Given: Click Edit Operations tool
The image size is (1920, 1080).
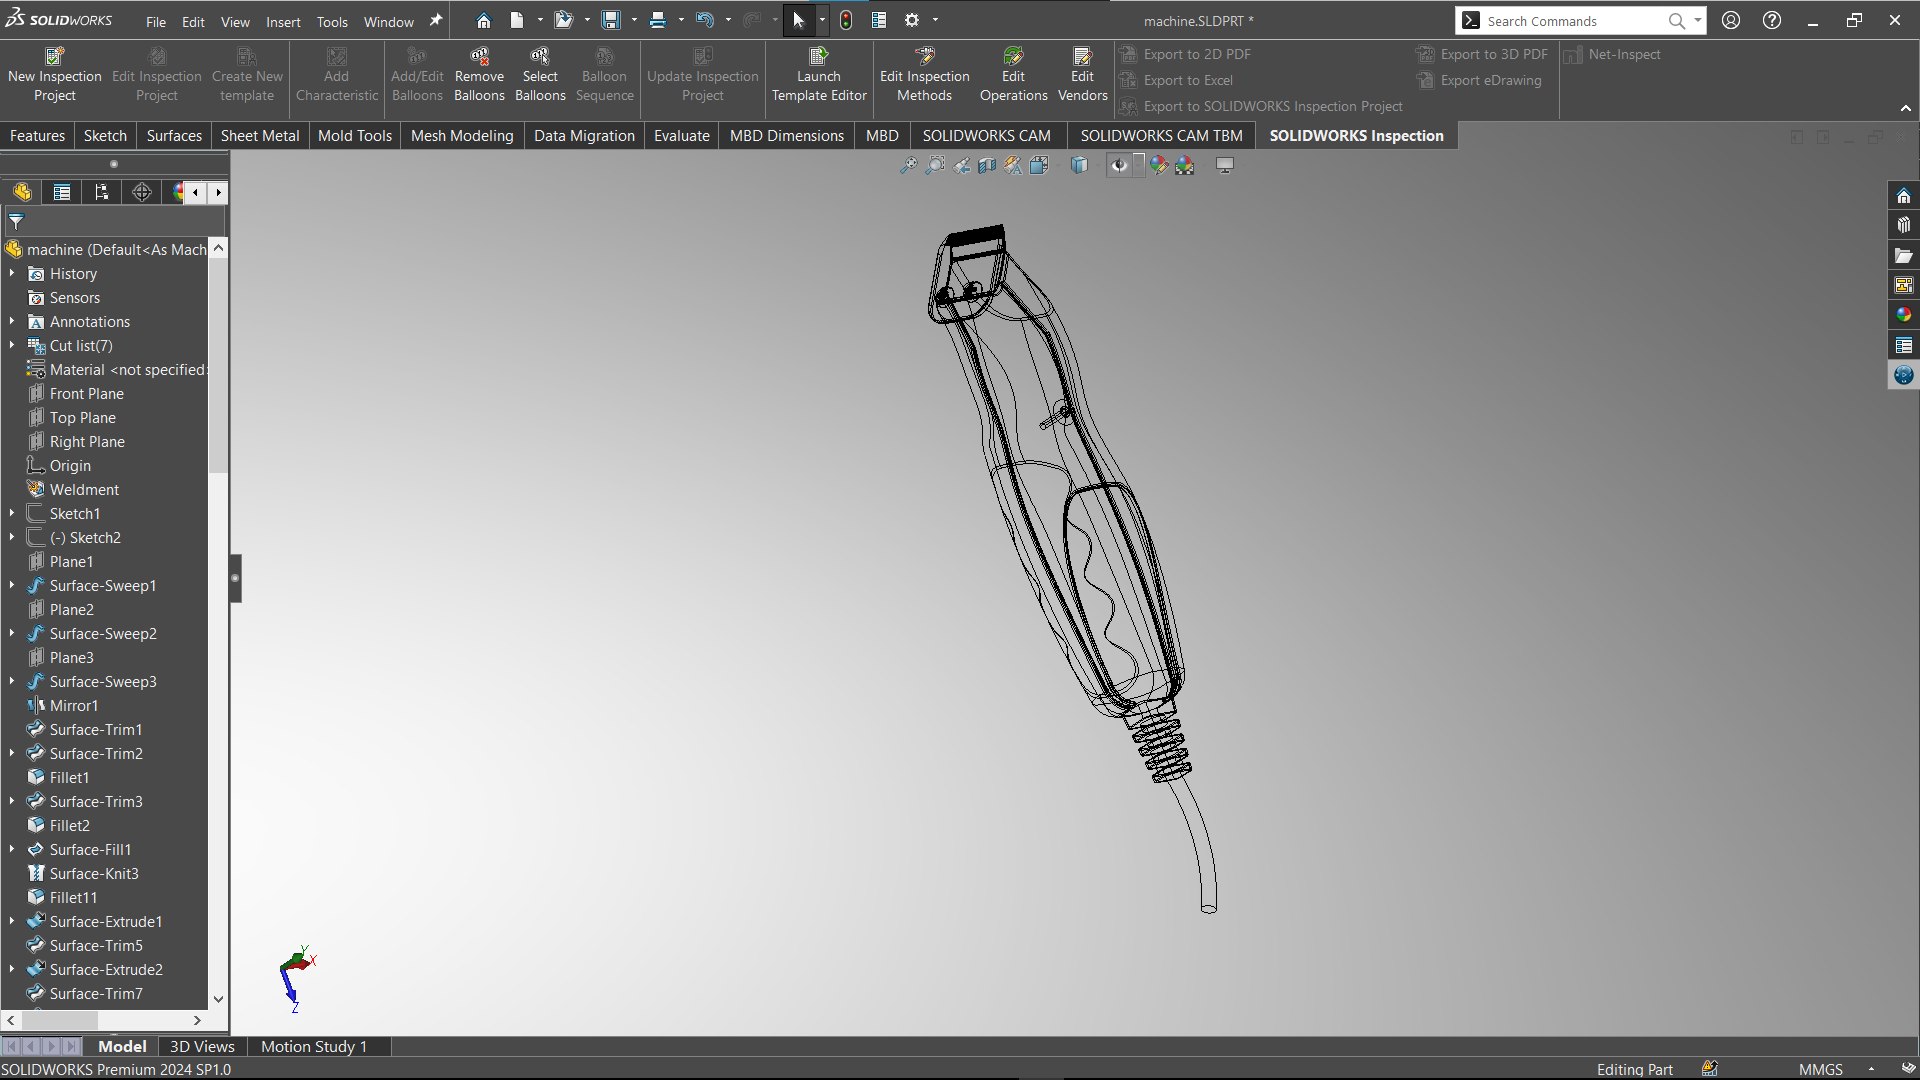Looking at the screenshot, I should [1013, 75].
